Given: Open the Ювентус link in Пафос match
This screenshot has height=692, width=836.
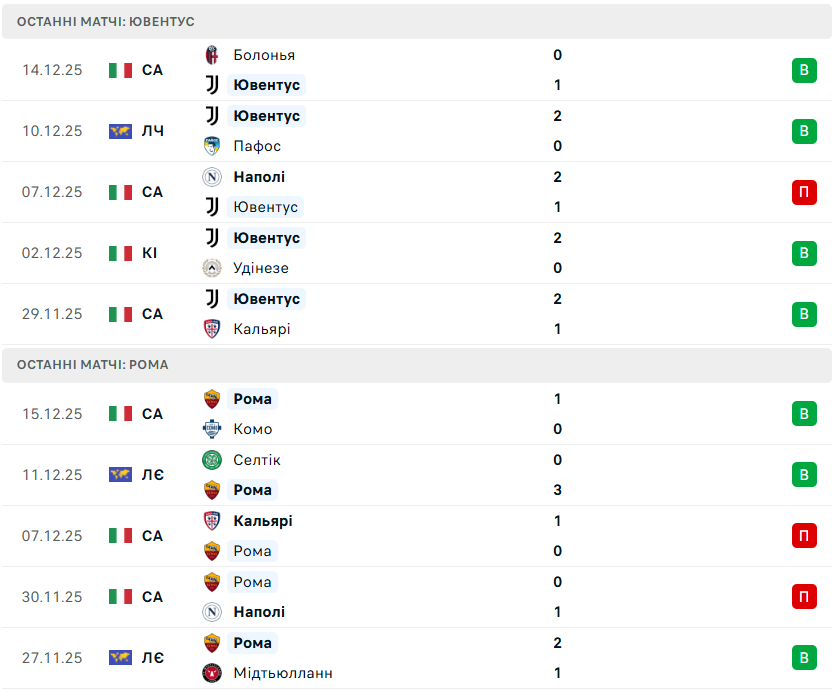Looking at the screenshot, I should point(266,116).
